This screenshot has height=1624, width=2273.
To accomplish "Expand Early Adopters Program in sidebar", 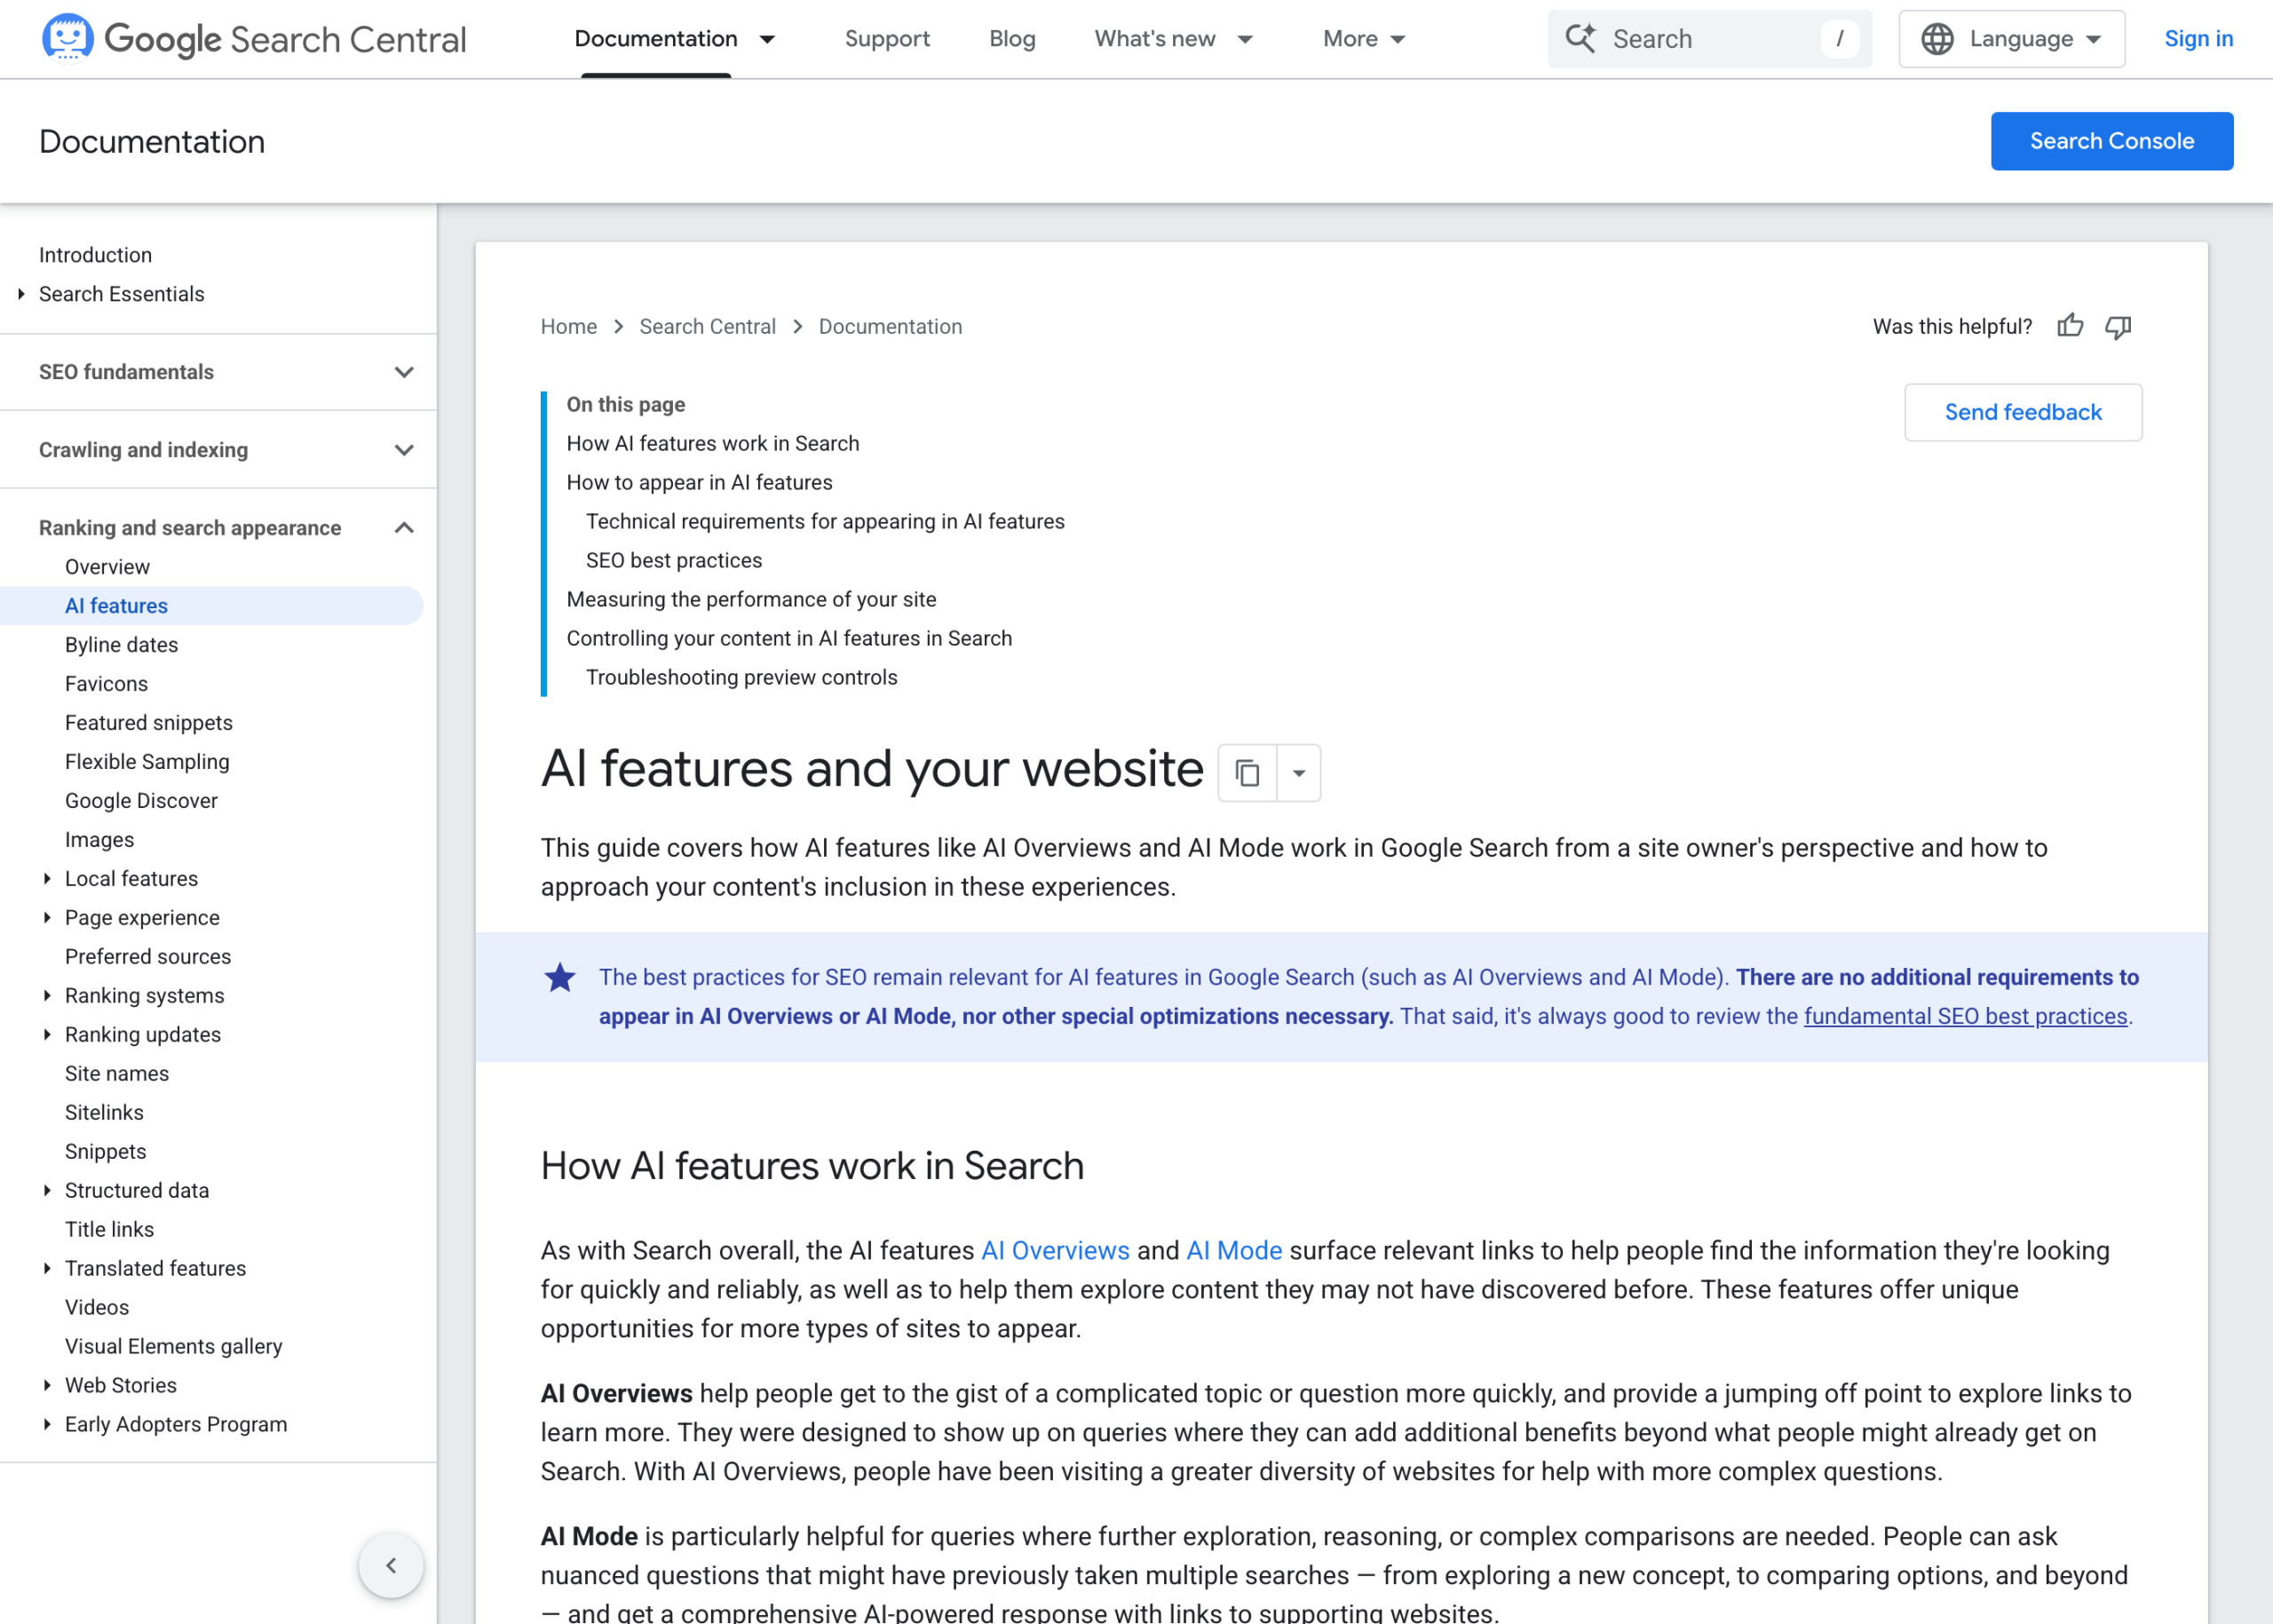I will [47, 1425].
